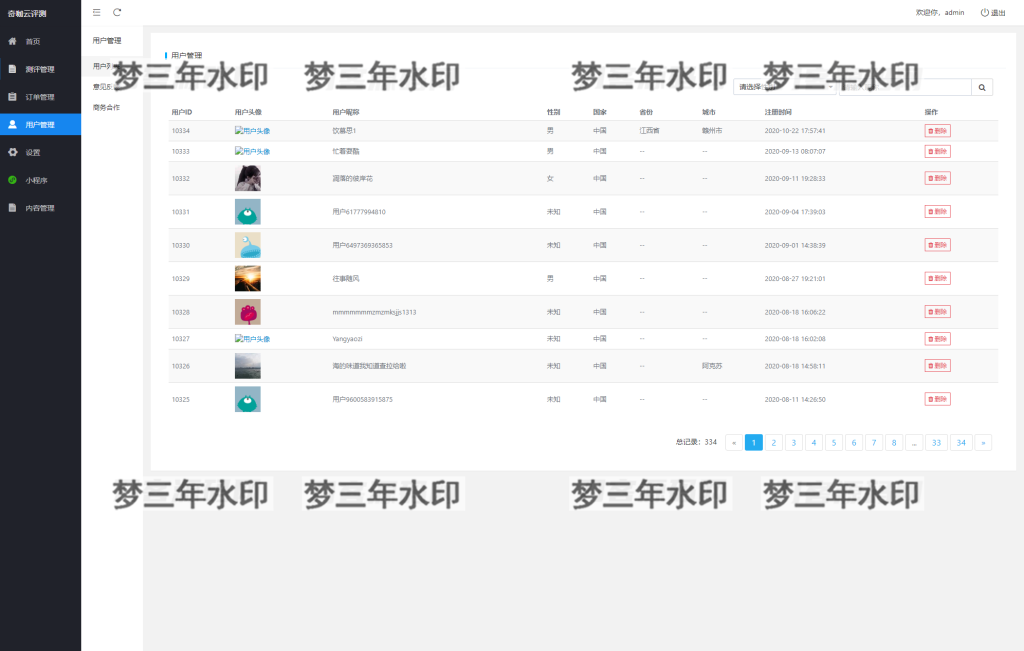The width and height of the screenshot is (1024, 651).
Task: Open 设置 via the gear icon
Action: [12, 152]
